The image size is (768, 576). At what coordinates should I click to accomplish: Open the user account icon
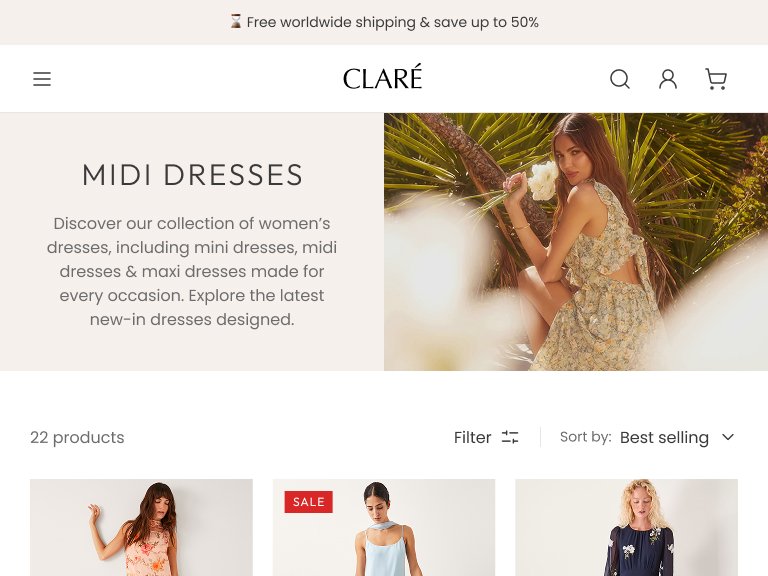point(668,79)
